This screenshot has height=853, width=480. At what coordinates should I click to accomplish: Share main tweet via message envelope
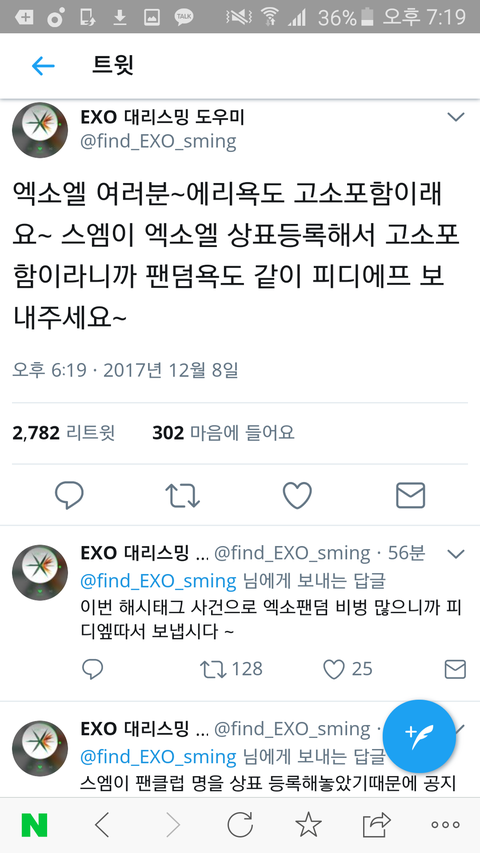[410, 496]
